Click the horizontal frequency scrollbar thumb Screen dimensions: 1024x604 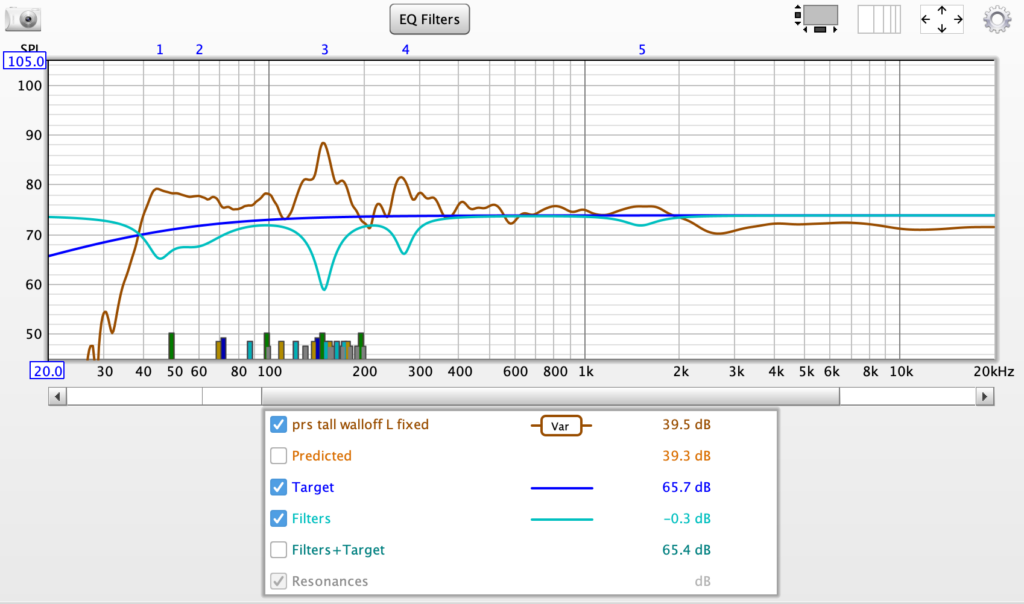520,396
